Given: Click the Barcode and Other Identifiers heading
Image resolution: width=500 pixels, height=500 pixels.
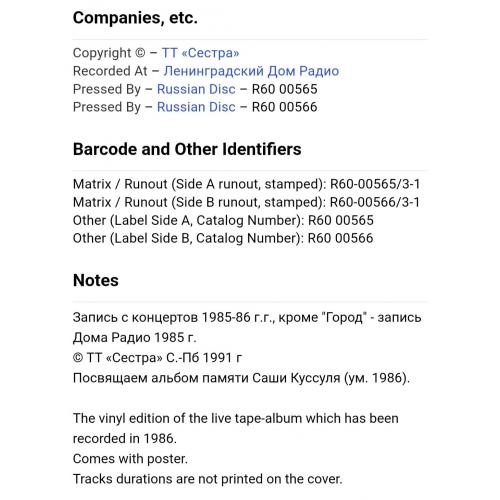Looking at the screenshot, I should click(187, 149).
